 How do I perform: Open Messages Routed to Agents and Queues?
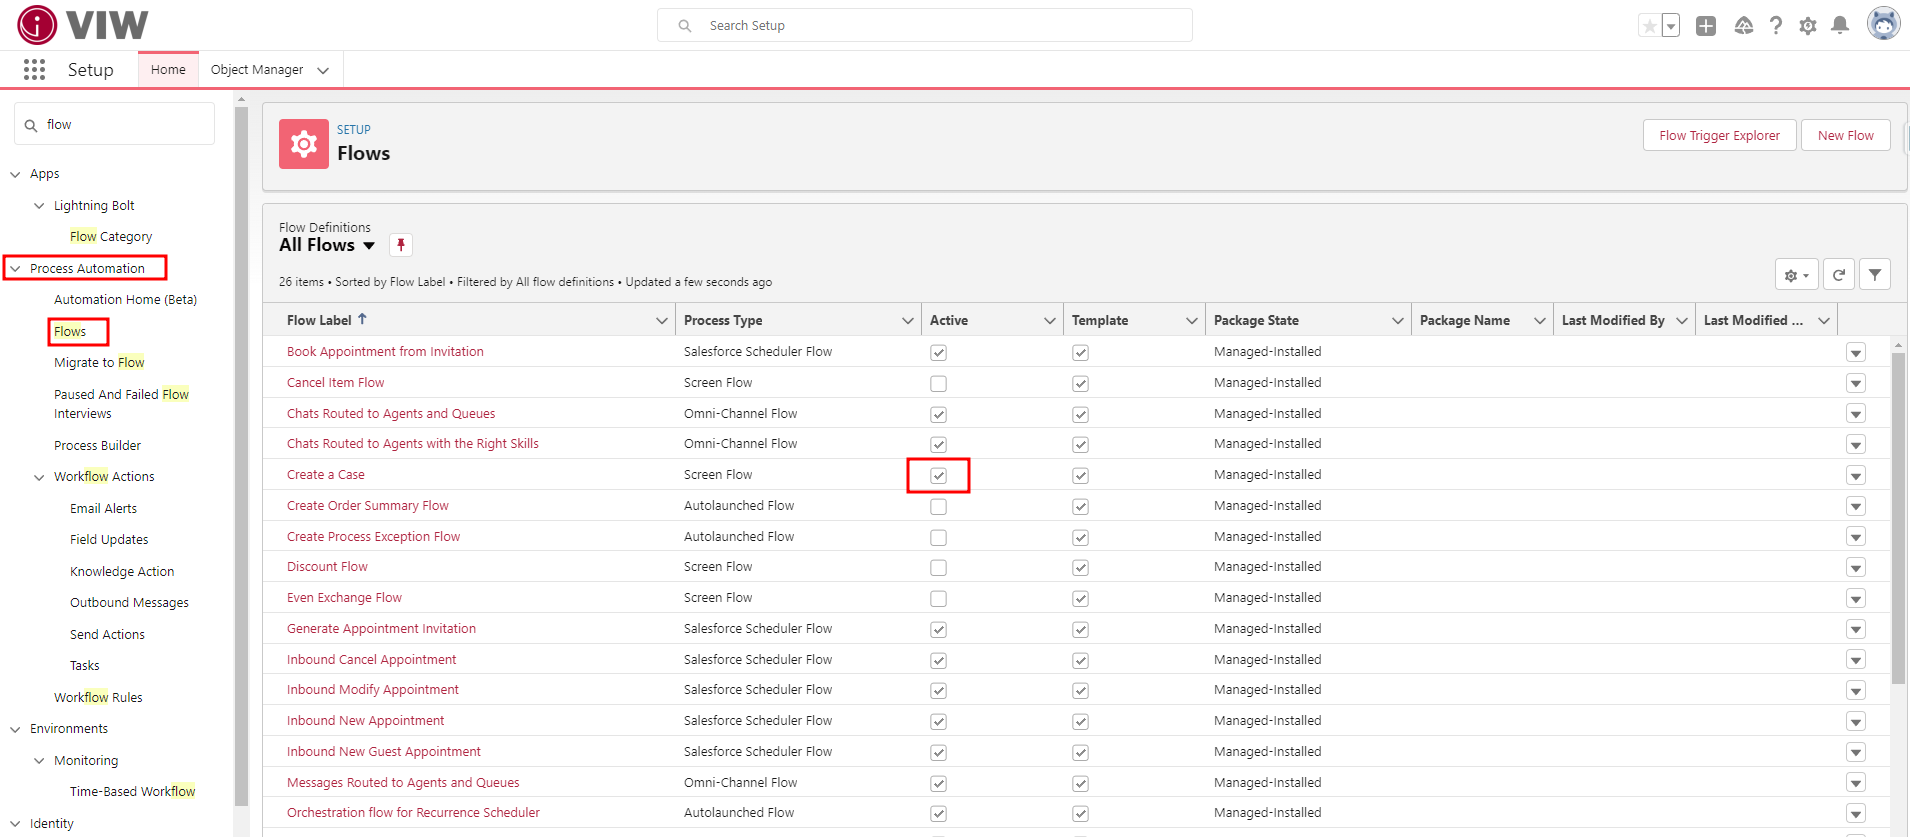(403, 782)
